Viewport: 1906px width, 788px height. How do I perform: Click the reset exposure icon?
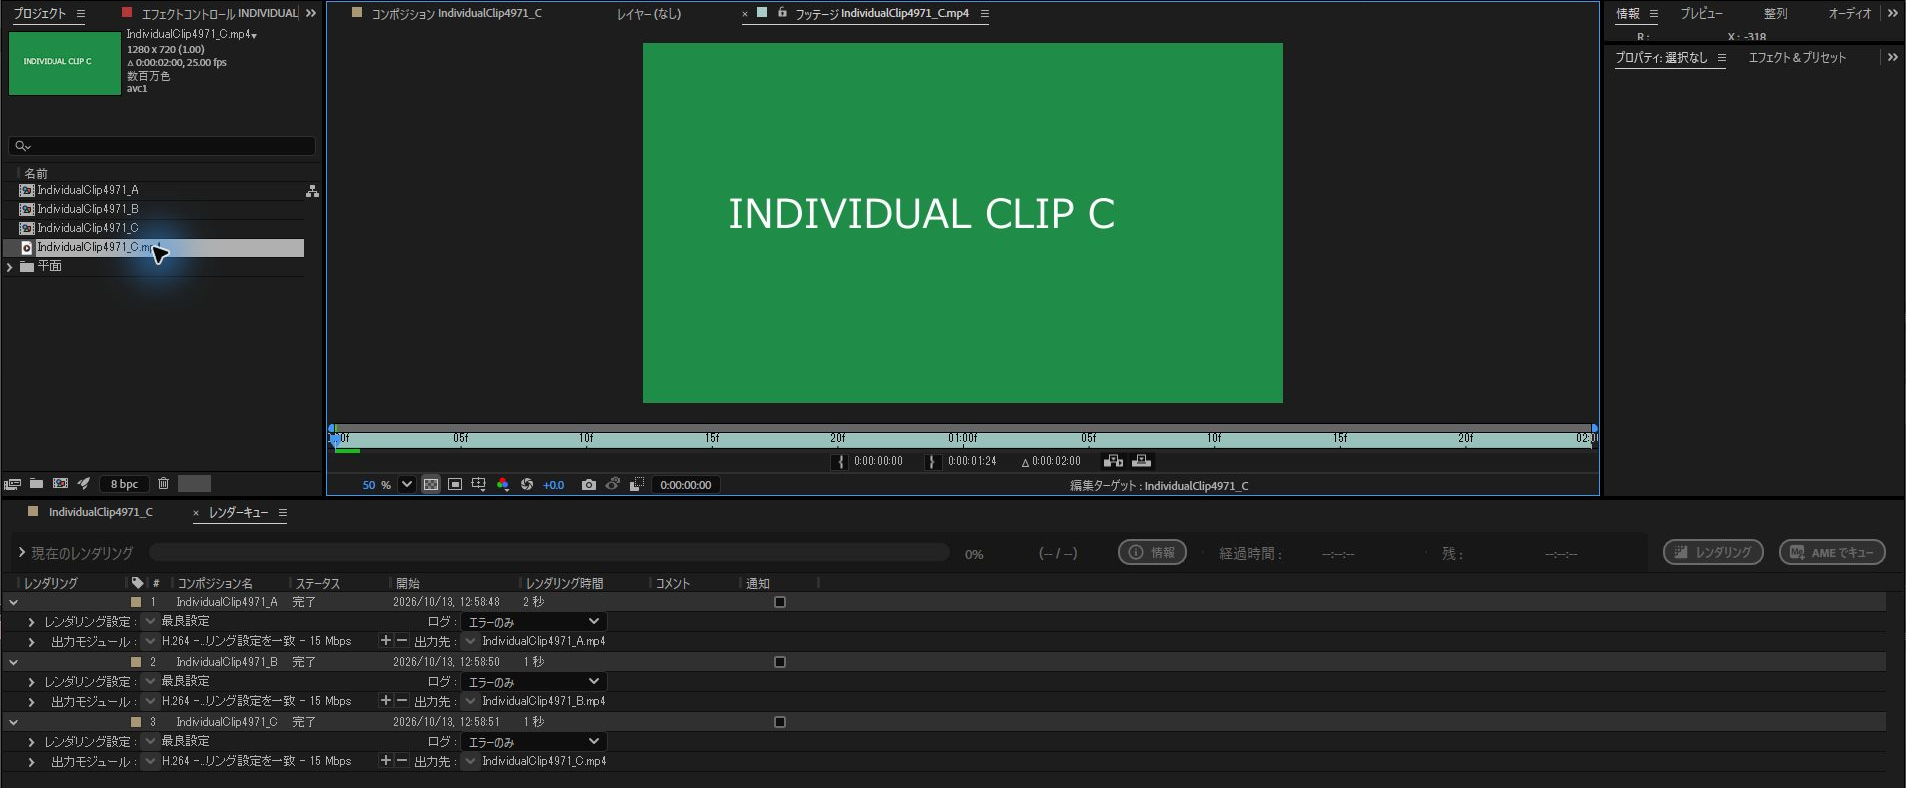tap(527, 485)
